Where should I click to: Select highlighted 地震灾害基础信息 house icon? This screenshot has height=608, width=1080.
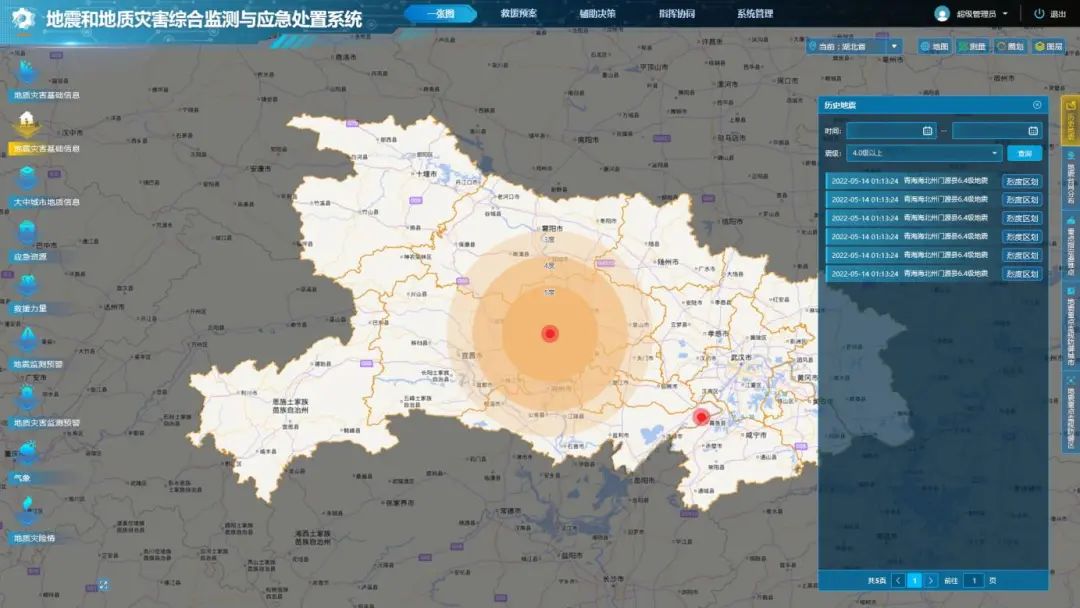pos(26,124)
